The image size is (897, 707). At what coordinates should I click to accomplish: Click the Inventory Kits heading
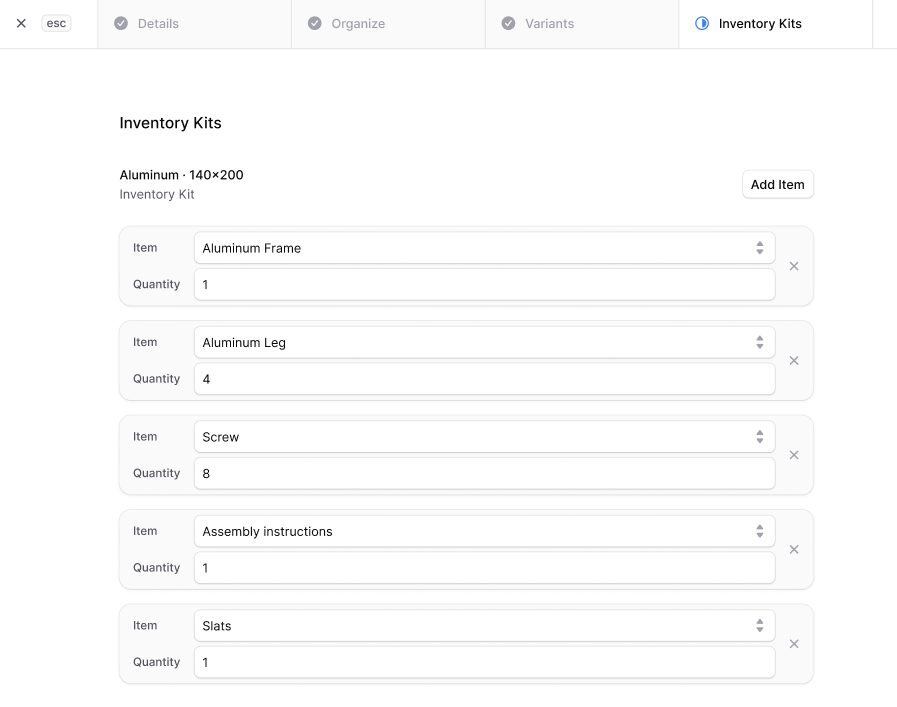(170, 123)
